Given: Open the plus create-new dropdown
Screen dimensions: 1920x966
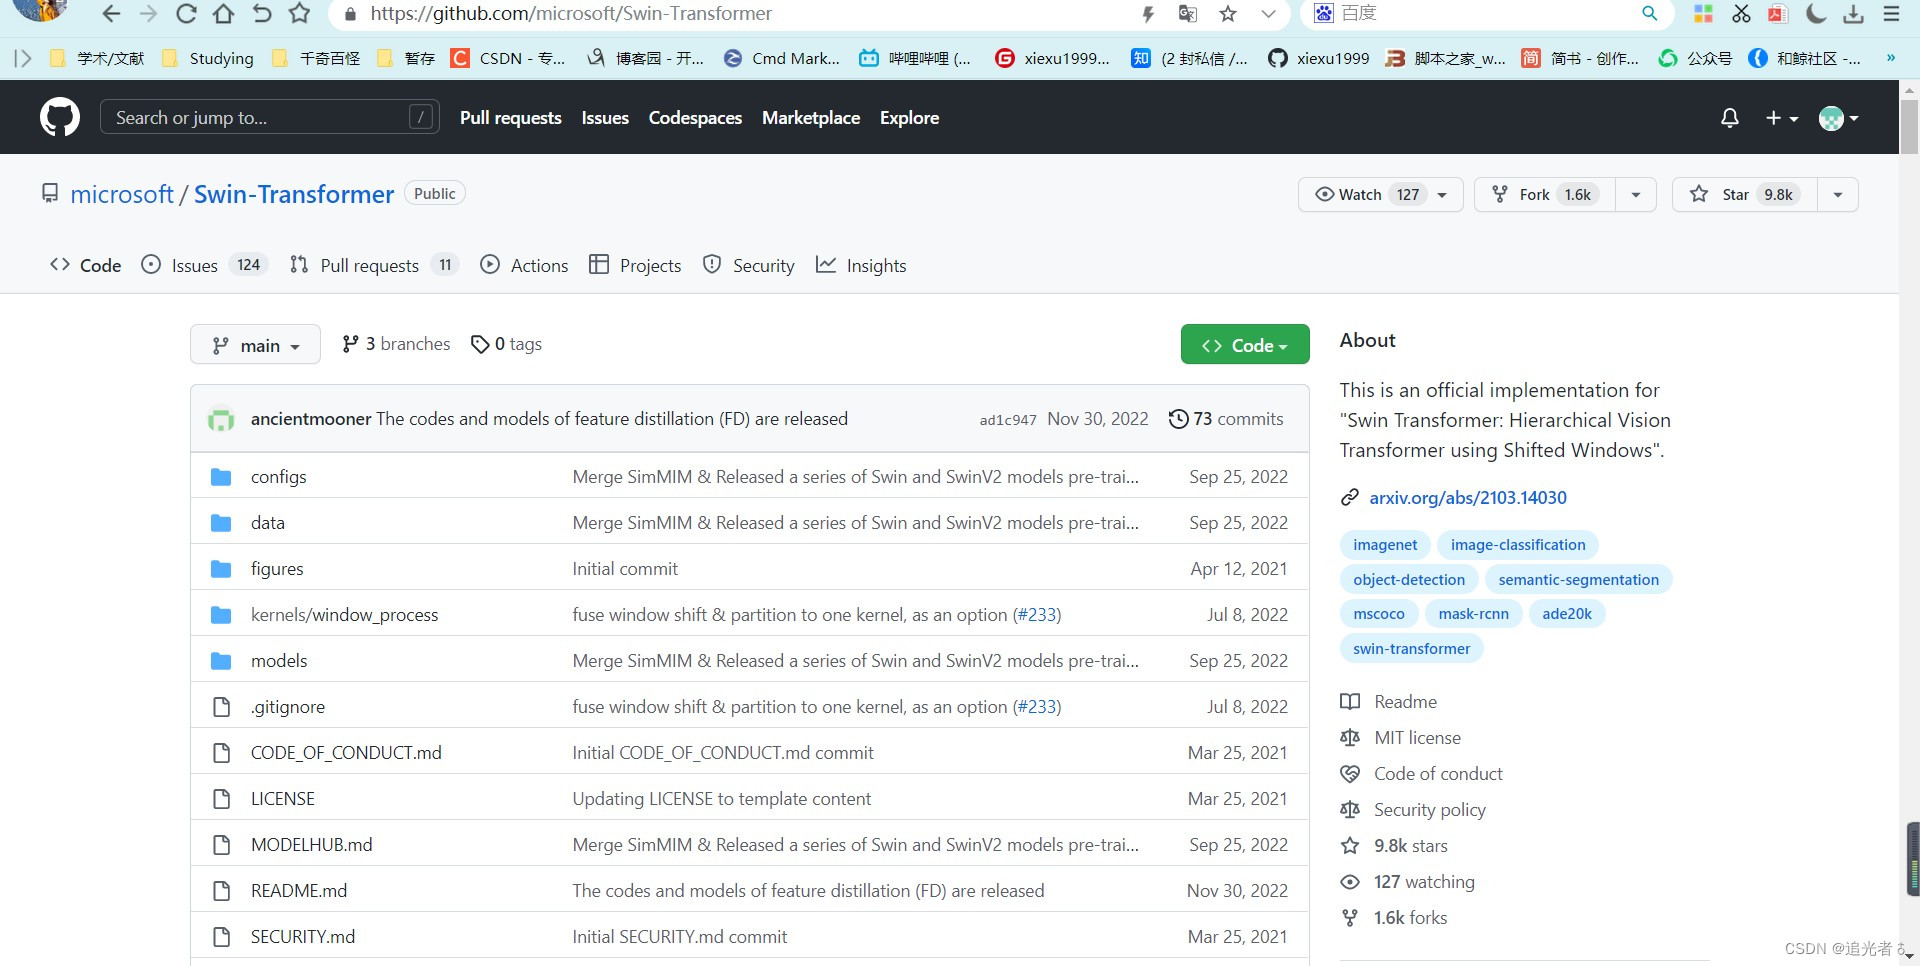Looking at the screenshot, I should (x=1782, y=118).
